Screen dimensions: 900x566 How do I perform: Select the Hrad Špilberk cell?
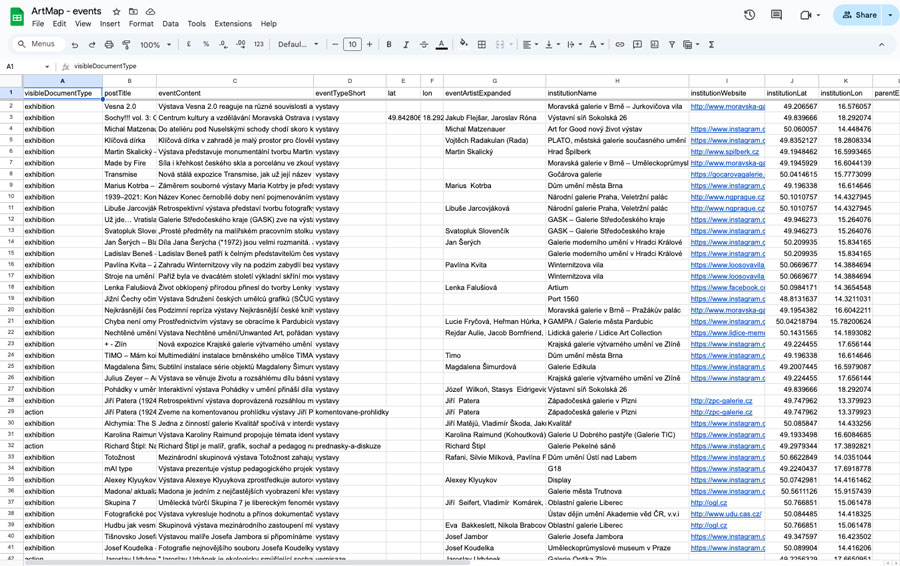coord(617,152)
